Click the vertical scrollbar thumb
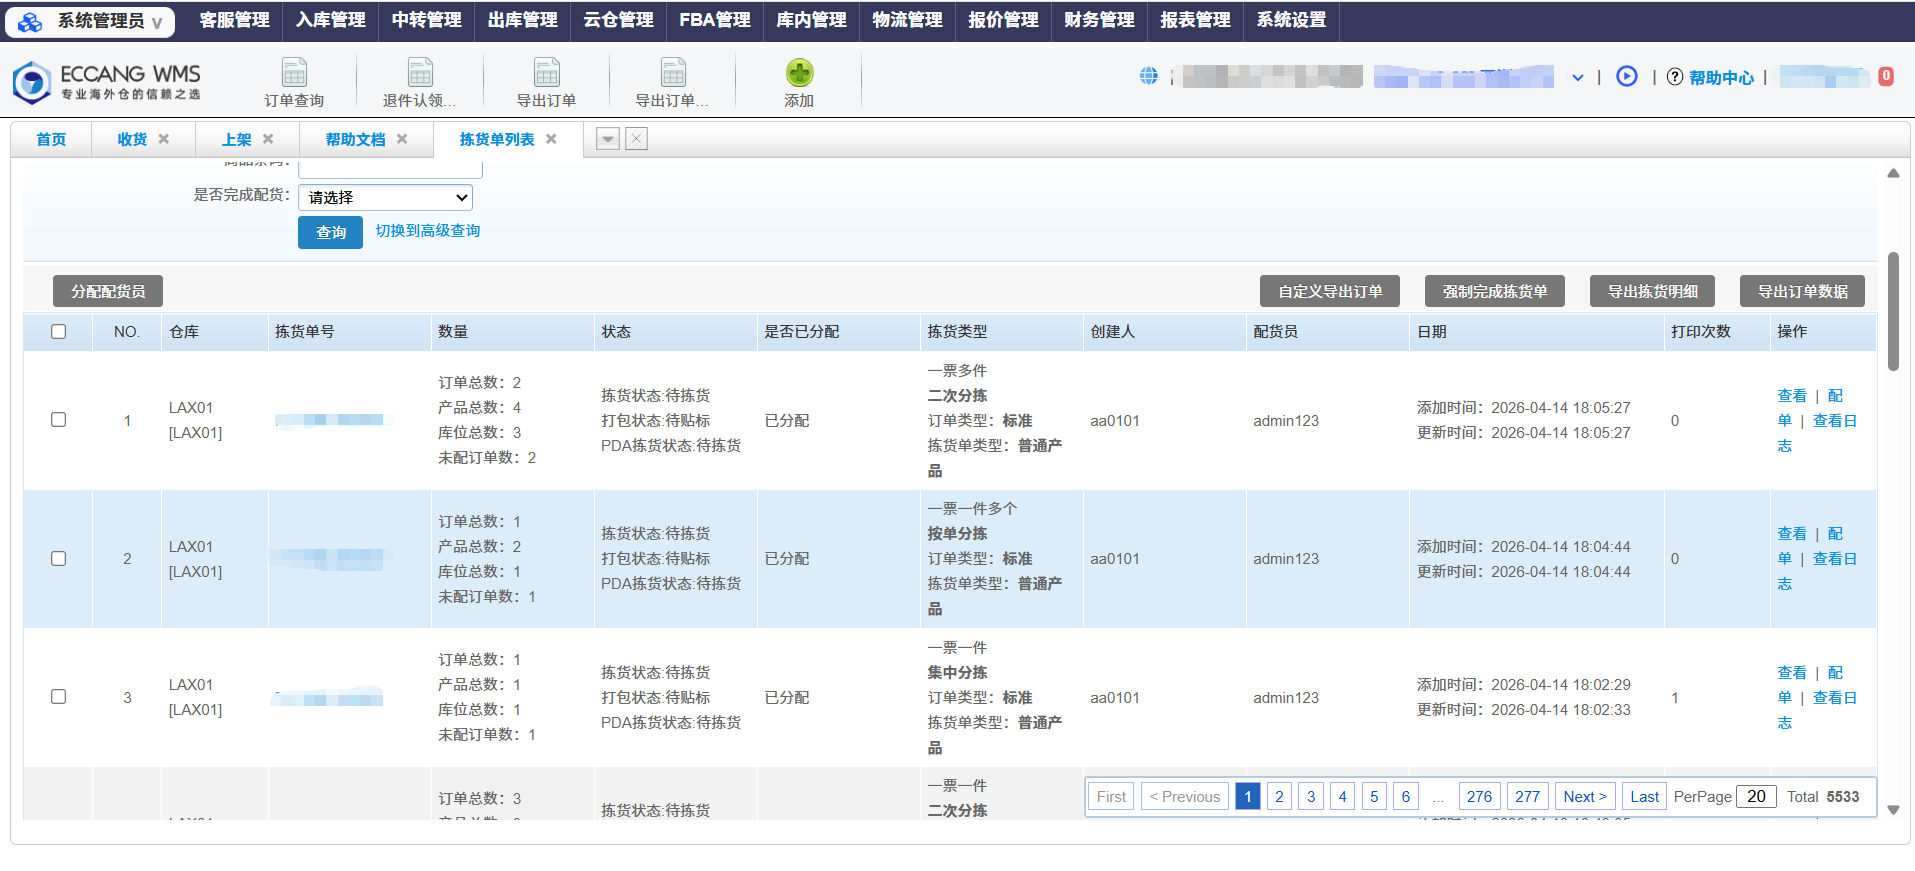1915x871 pixels. coord(1893,311)
